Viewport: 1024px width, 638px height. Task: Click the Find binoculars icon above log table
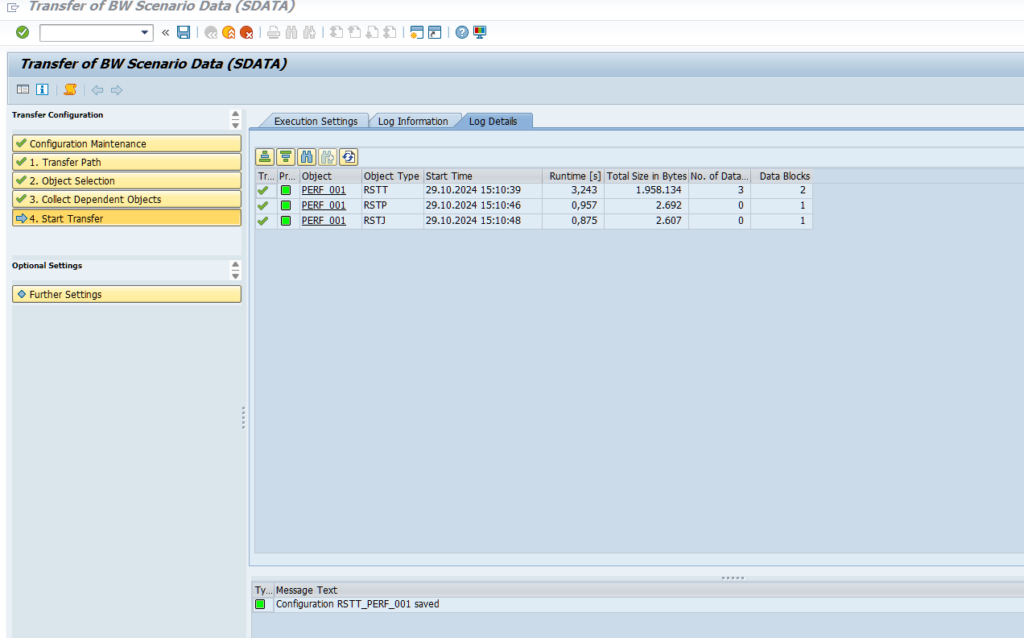click(307, 156)
